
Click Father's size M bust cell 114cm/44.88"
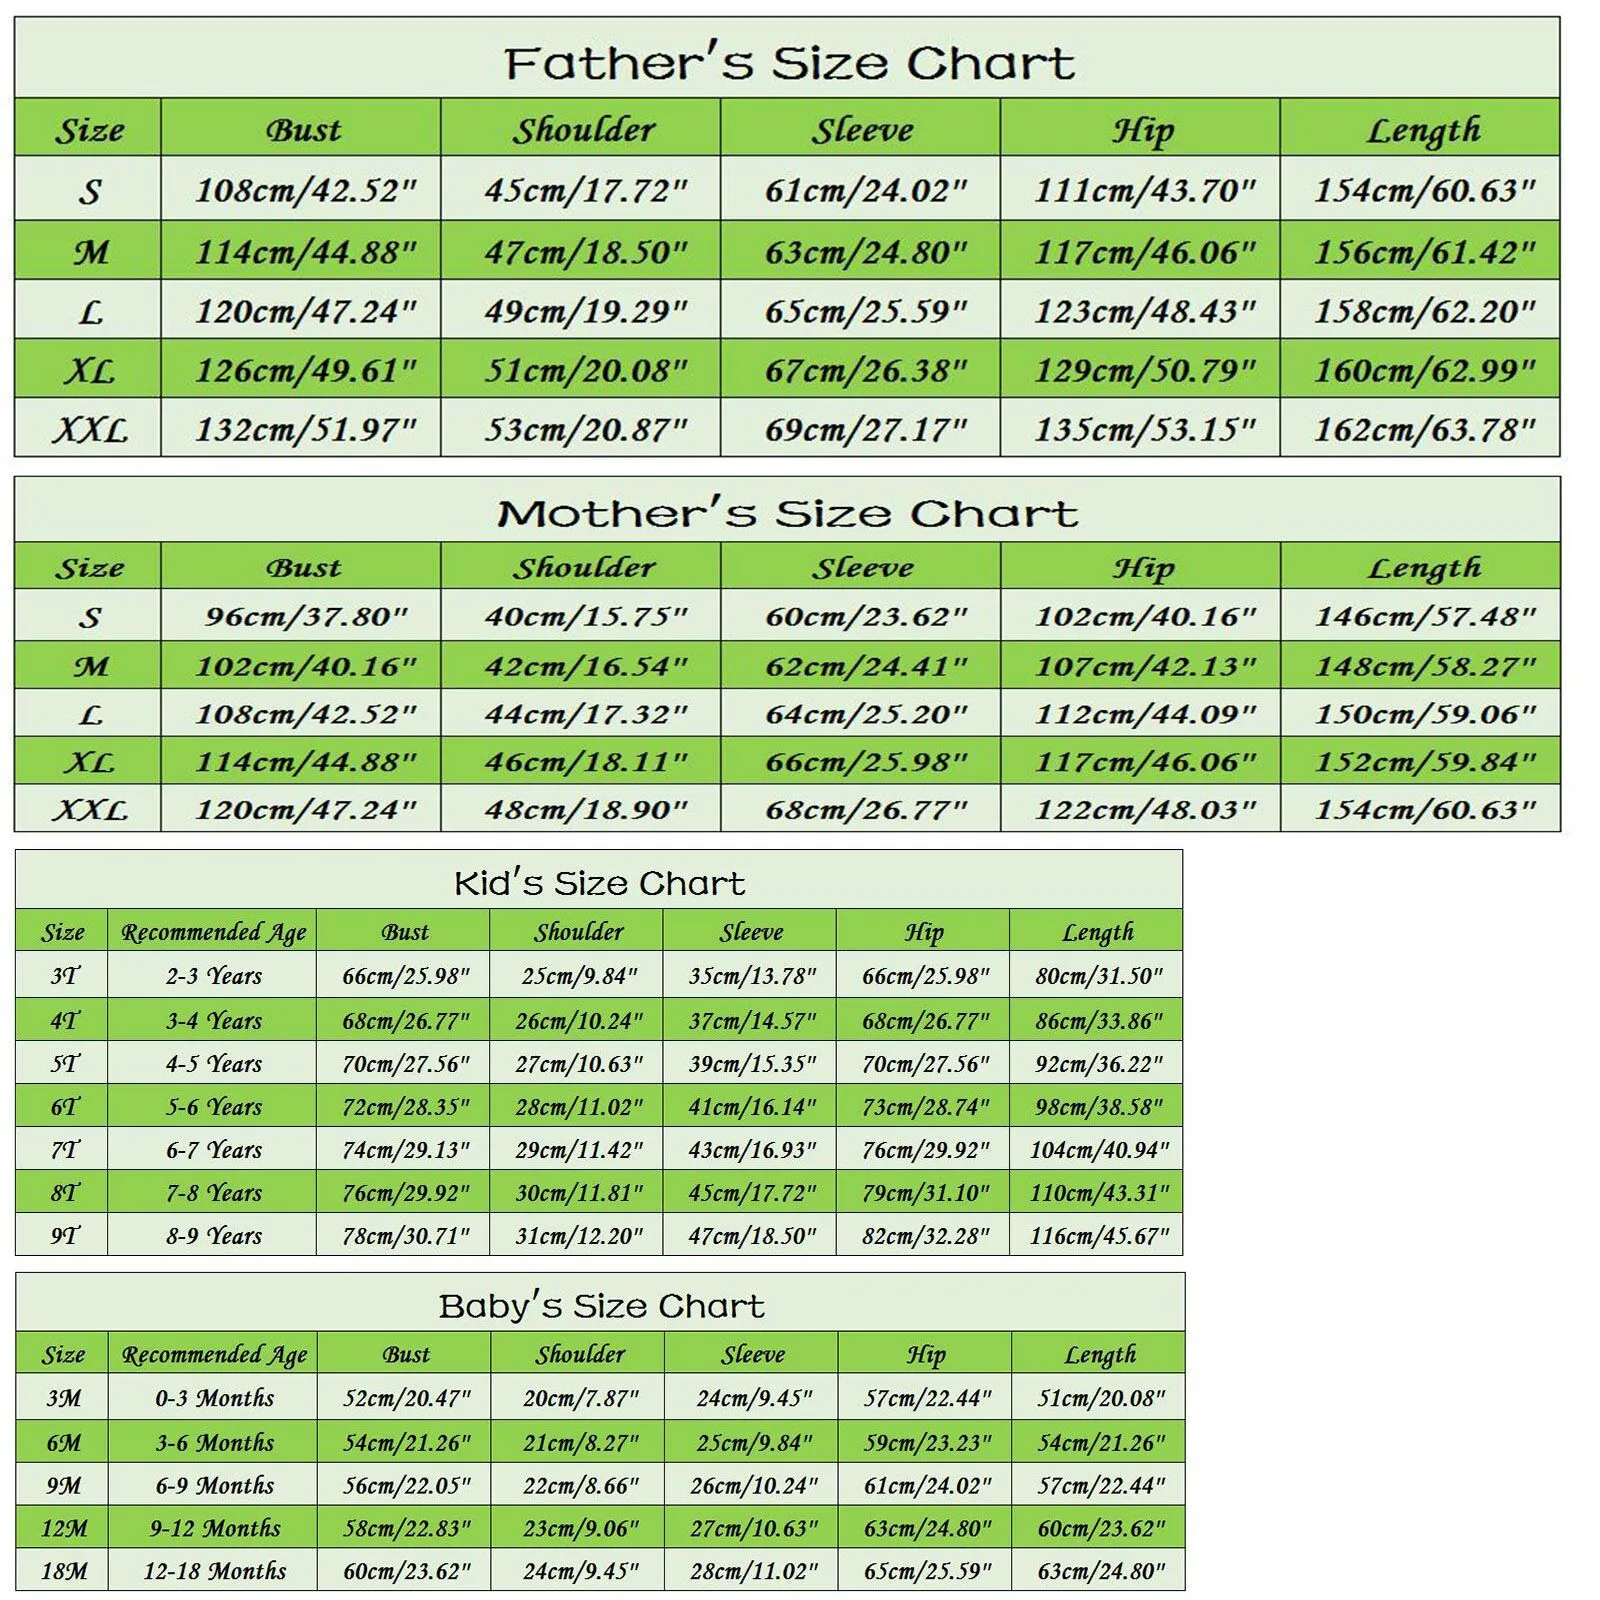[304, 252]
